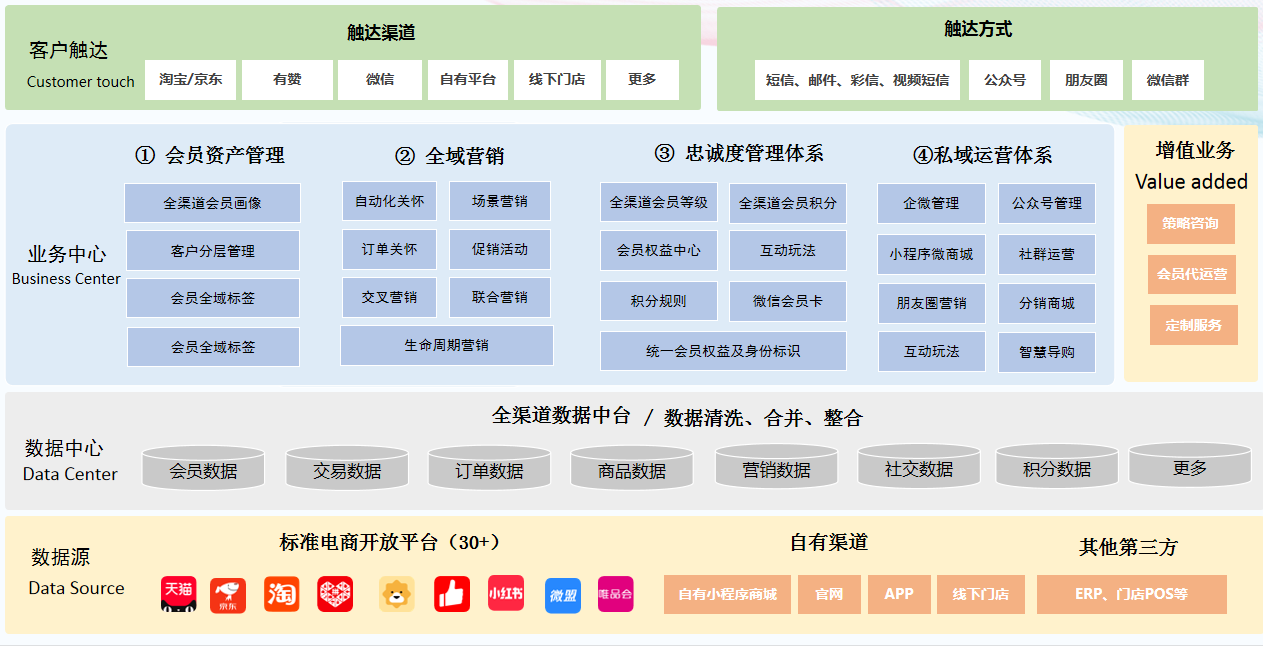Click the 生命周期营销 box
Image resolution: width=1263 pixels, height=646 pixels.
pyautogui.click(x=446, y=345)
